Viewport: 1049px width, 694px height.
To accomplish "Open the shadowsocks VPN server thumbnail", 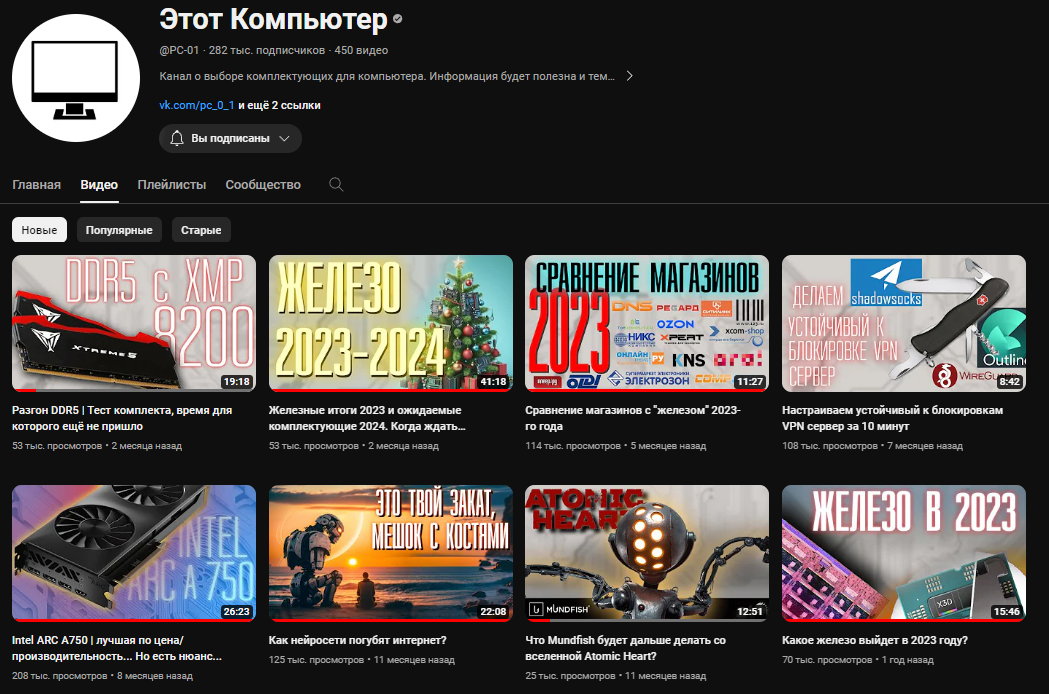I will click(x=904, y=323).
